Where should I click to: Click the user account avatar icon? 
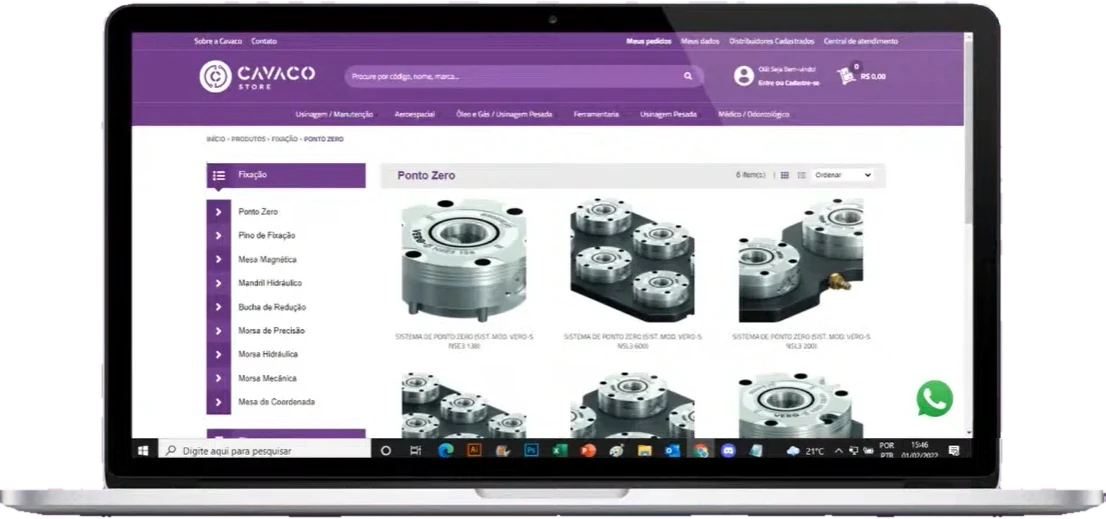point(743,76)
